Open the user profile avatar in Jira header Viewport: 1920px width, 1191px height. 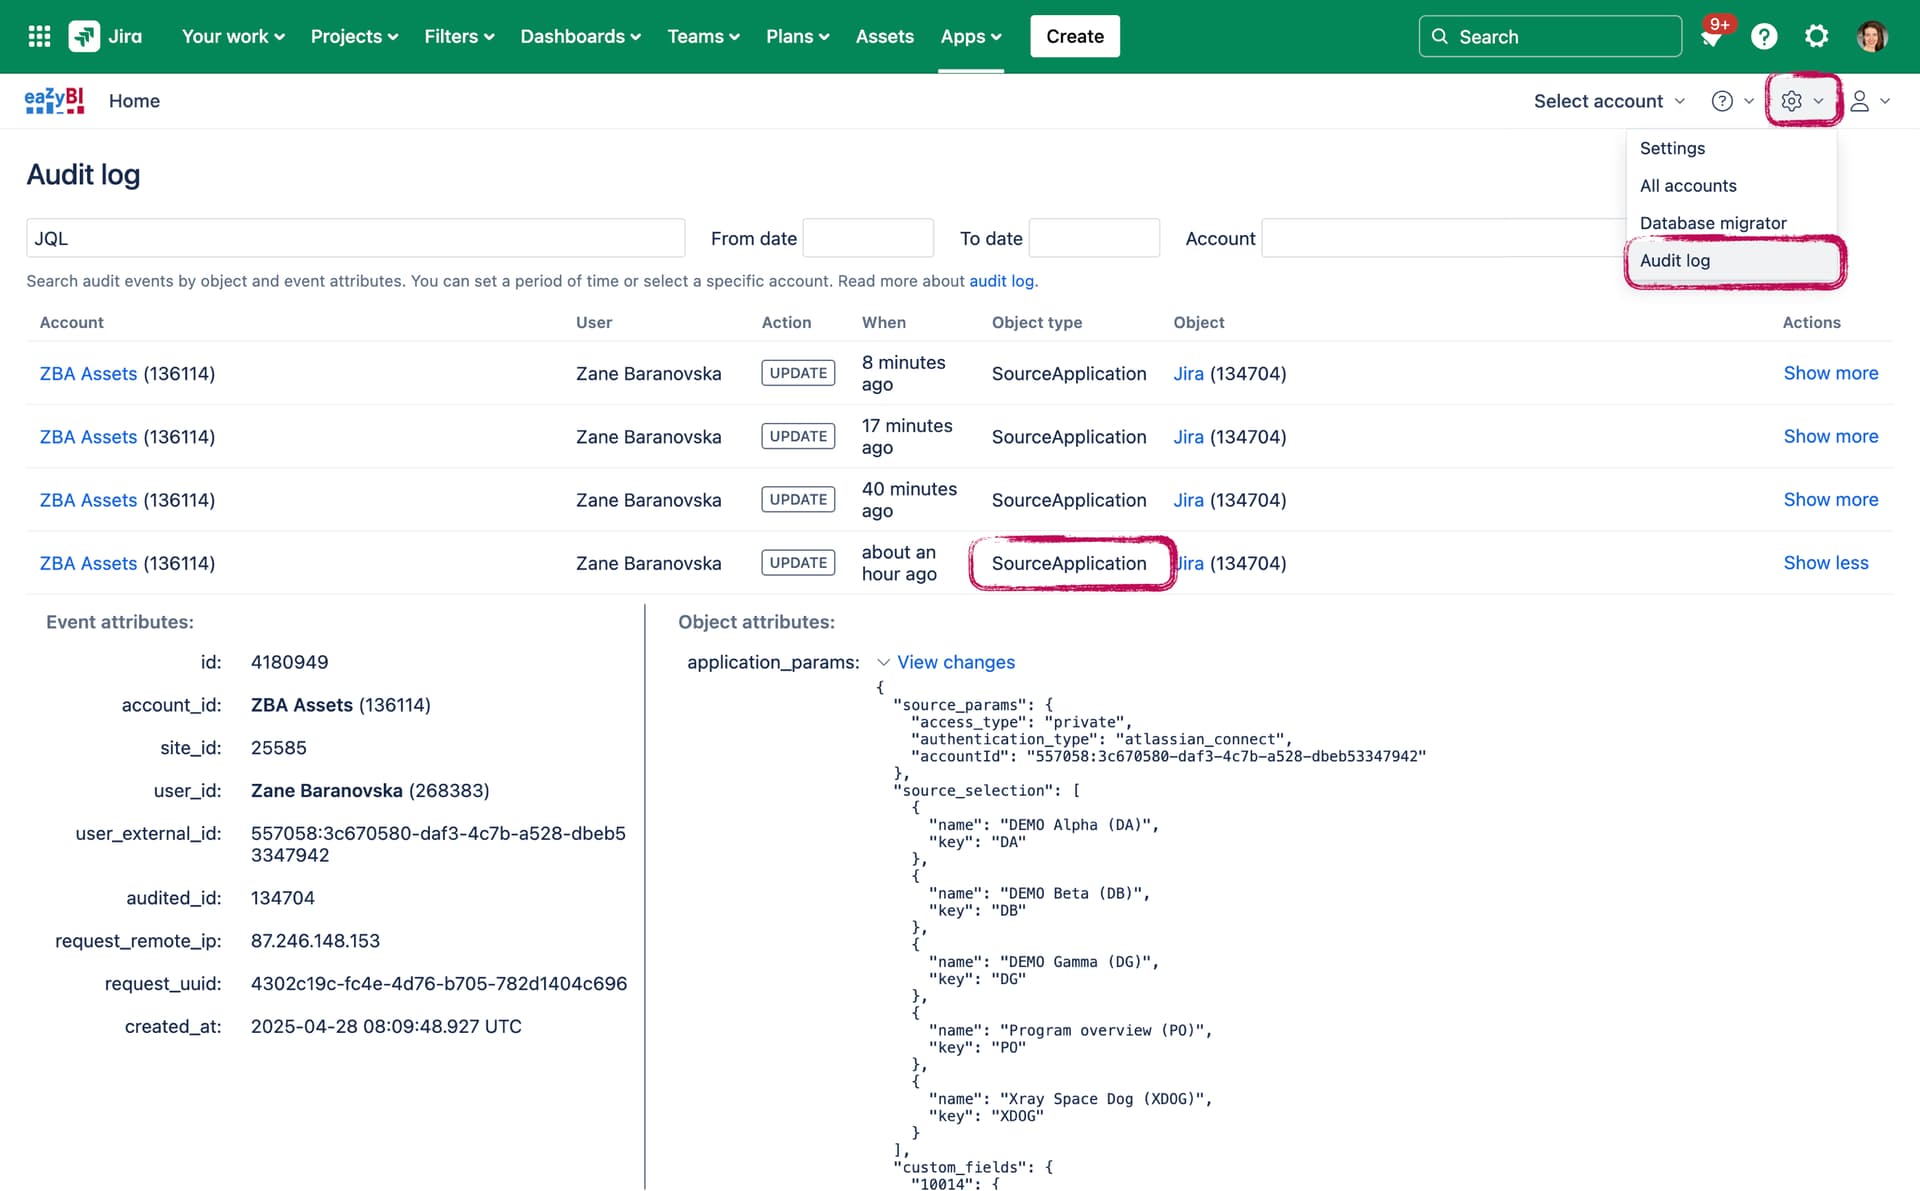[1871, 36]
